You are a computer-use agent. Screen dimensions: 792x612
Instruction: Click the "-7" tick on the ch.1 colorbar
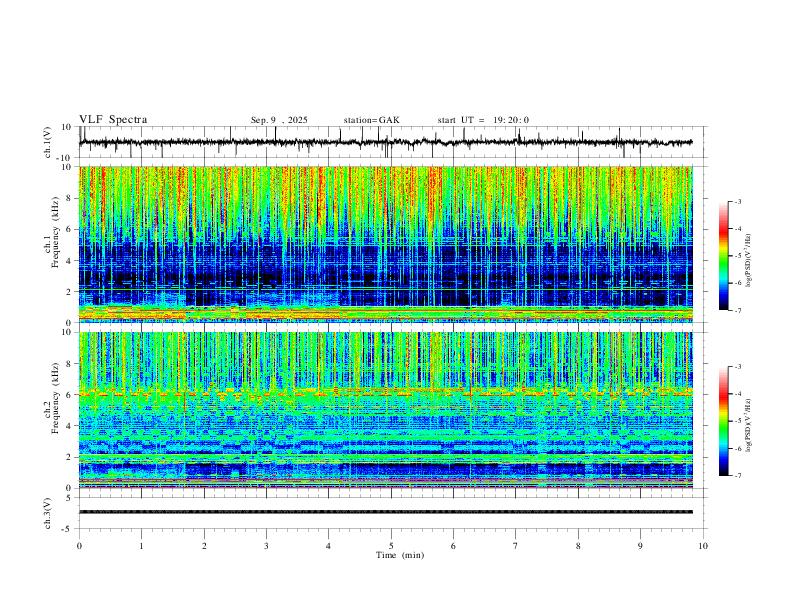point(738,311)
